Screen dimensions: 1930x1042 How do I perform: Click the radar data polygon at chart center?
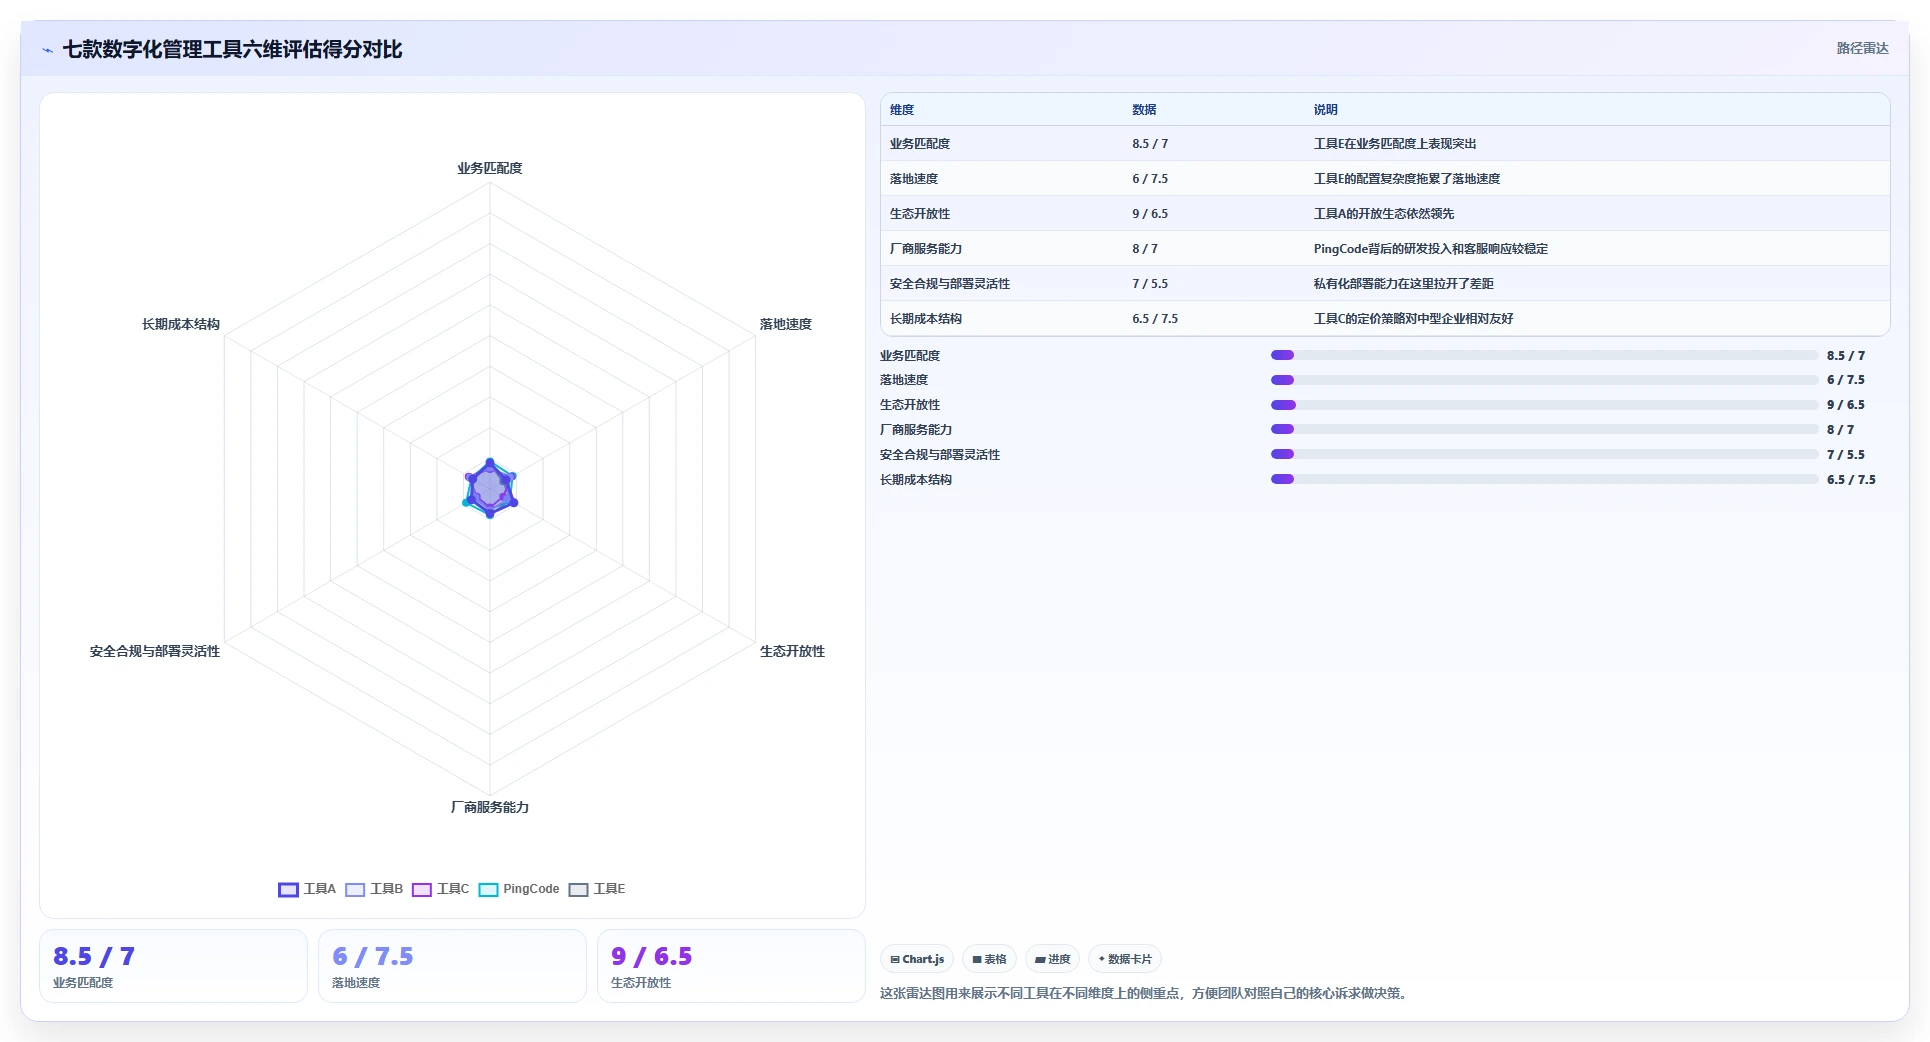pyautogui.click(x=490, y=489)
